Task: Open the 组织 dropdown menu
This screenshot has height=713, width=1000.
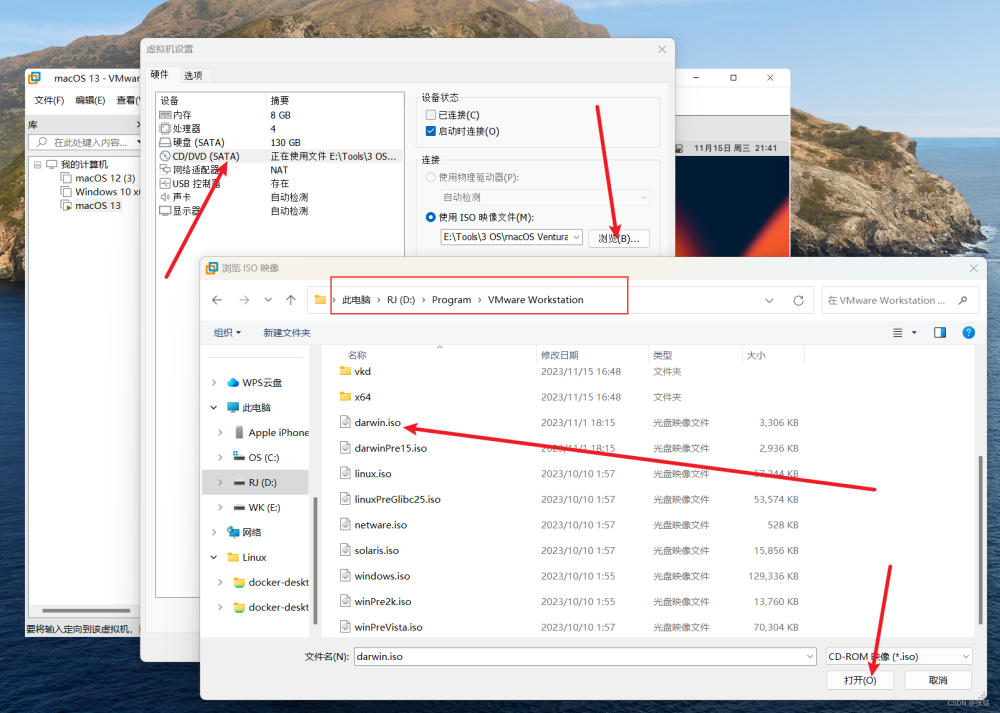Action: (227, 332)
